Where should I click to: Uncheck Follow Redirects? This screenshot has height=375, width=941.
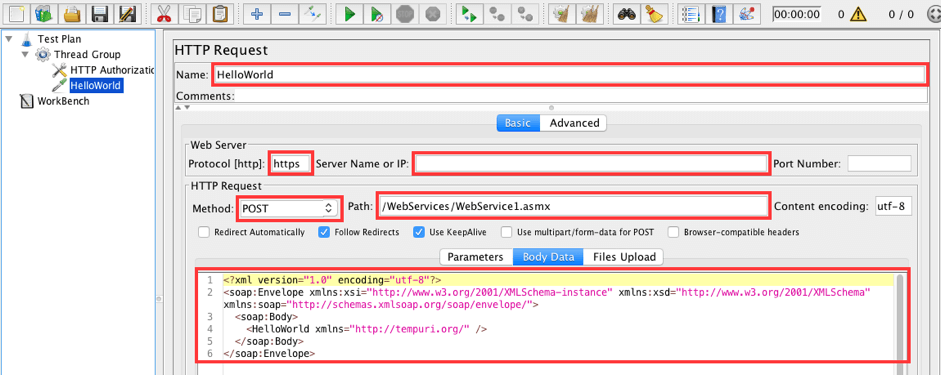coord(325,232)
